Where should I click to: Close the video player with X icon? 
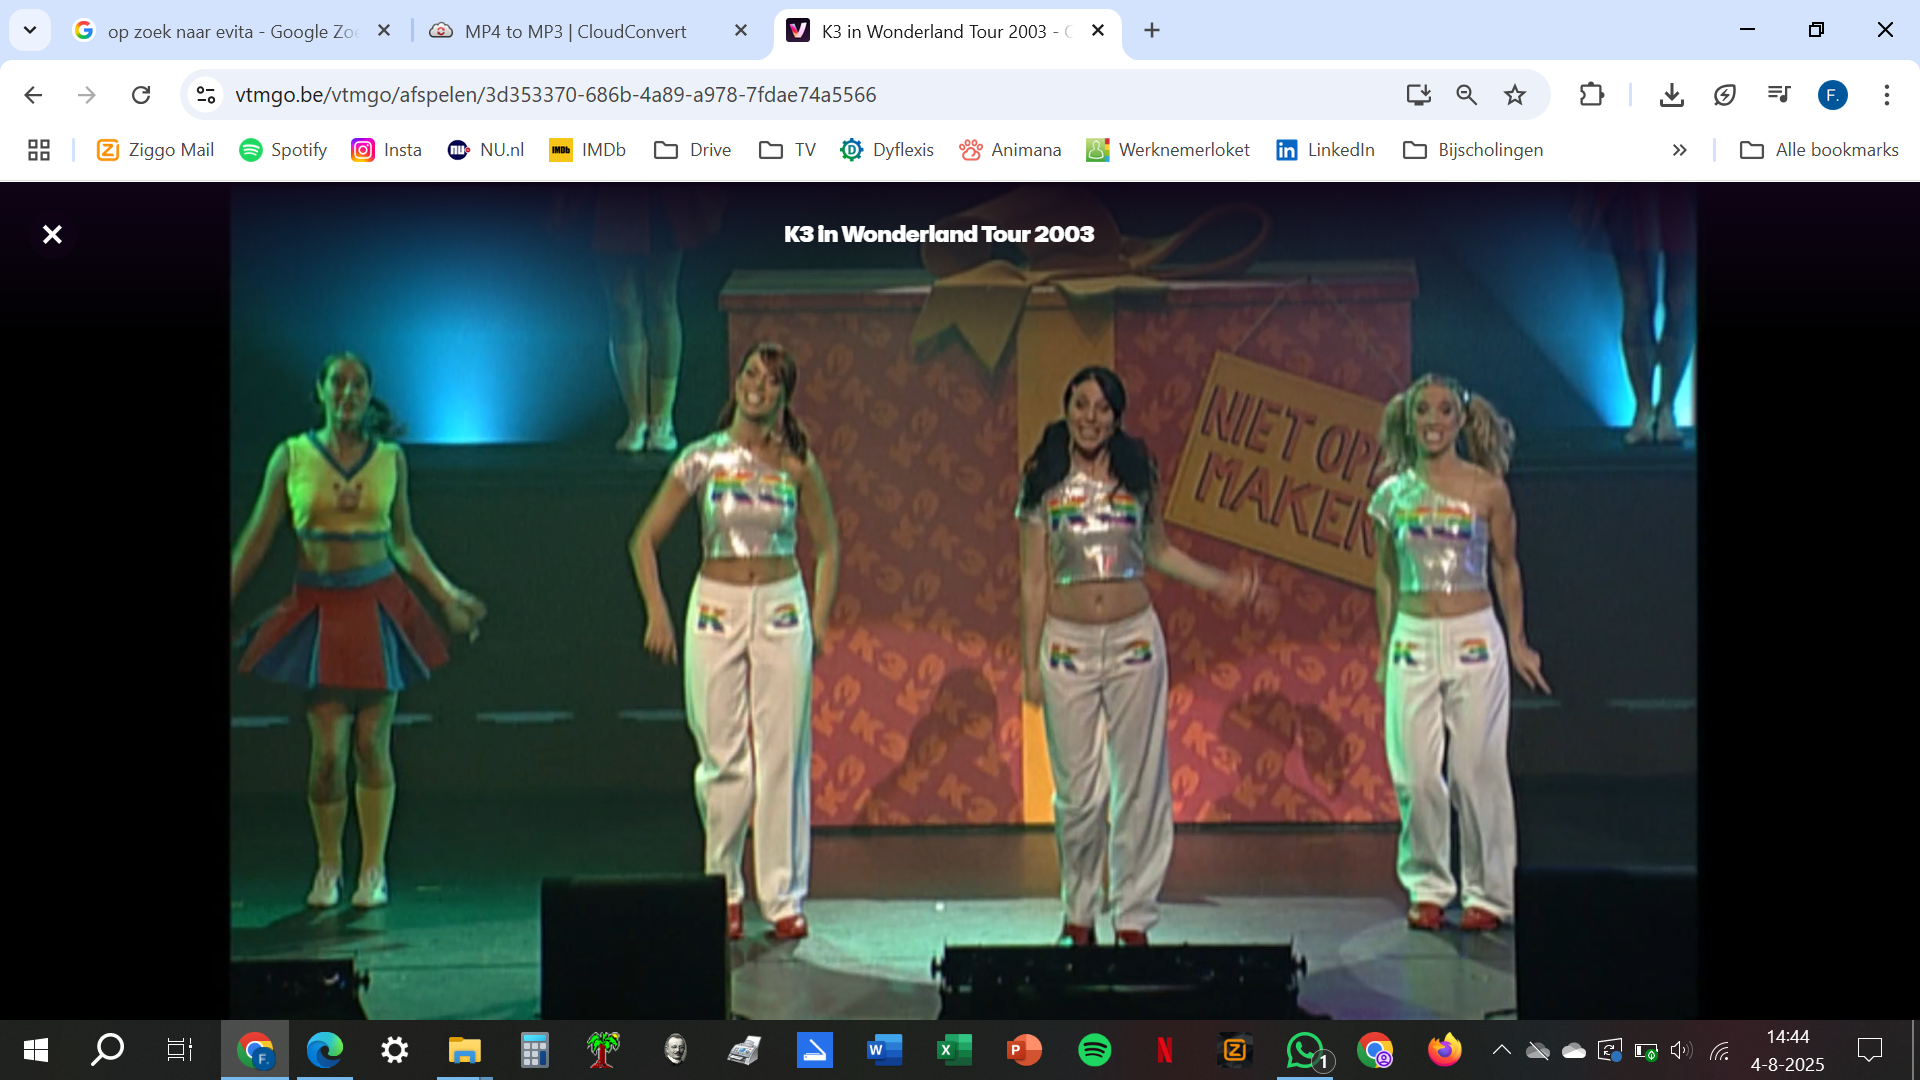click(52, 234)
